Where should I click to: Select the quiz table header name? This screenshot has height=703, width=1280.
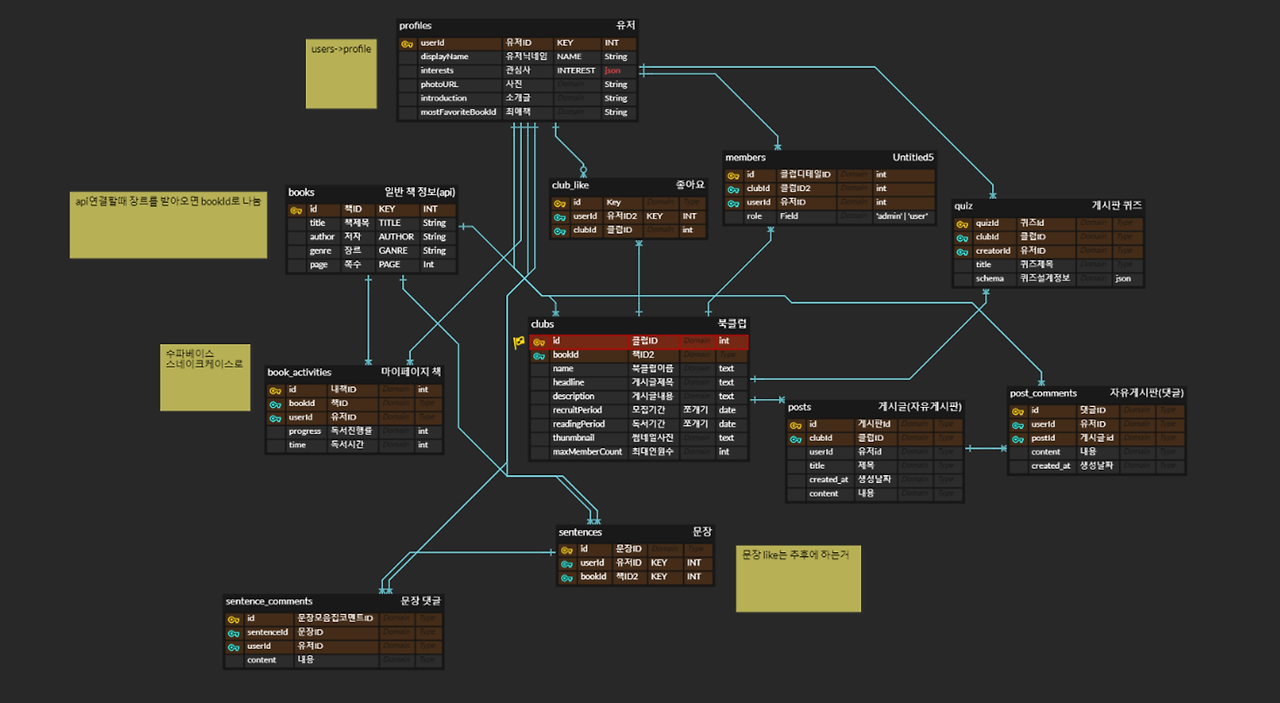964,206
